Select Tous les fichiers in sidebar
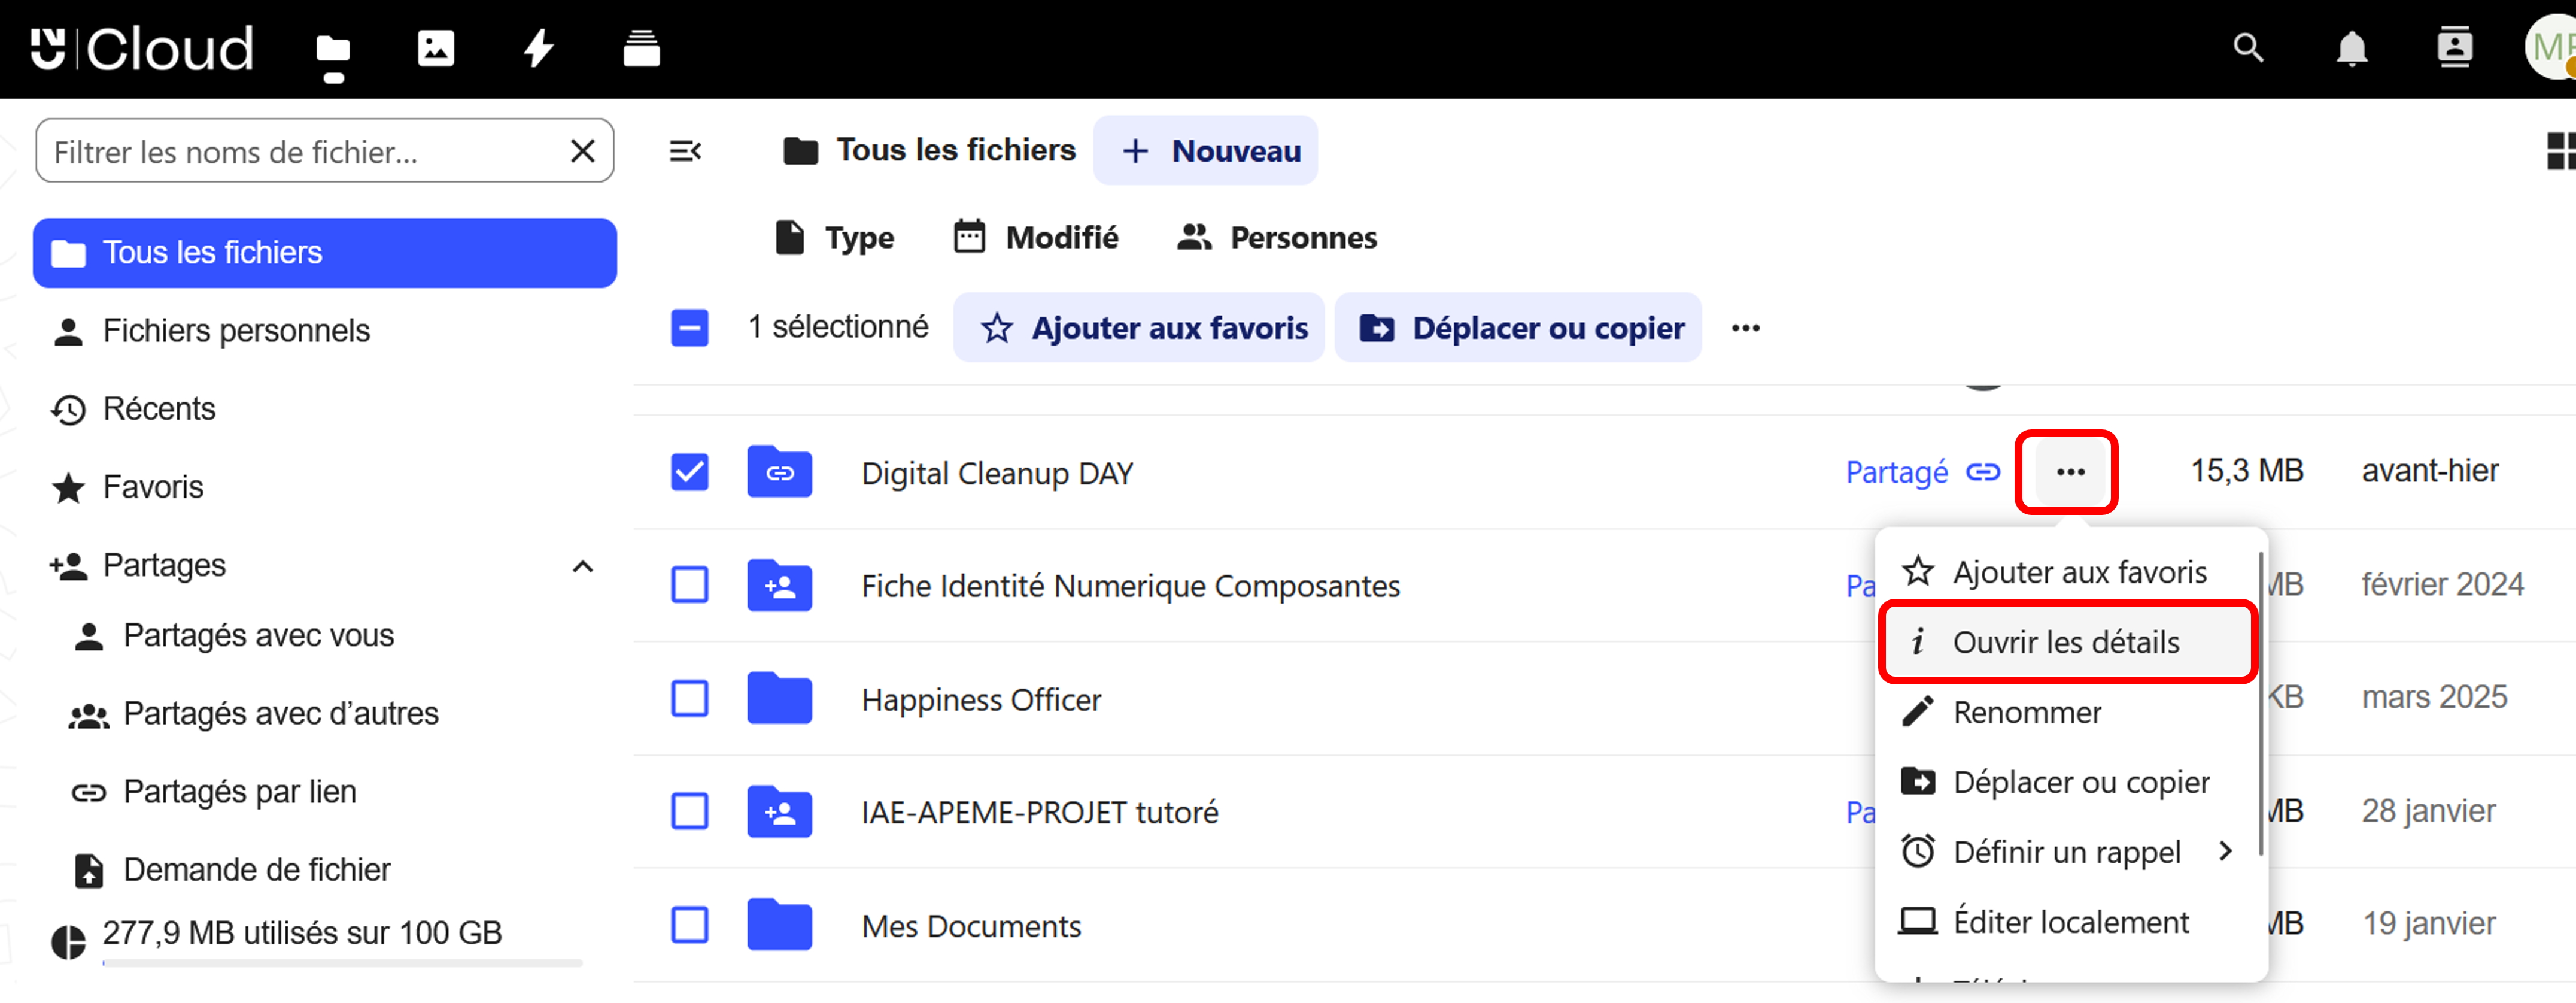2576x1003 pixels. [325, 253]
